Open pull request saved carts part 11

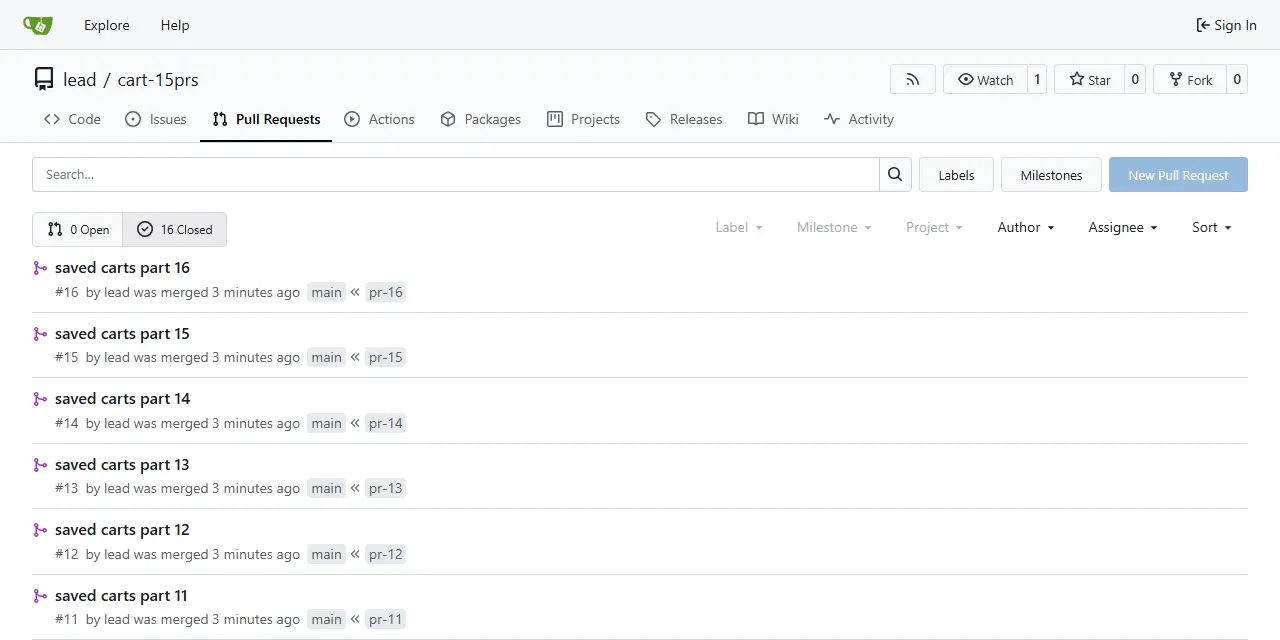point(121,596)
